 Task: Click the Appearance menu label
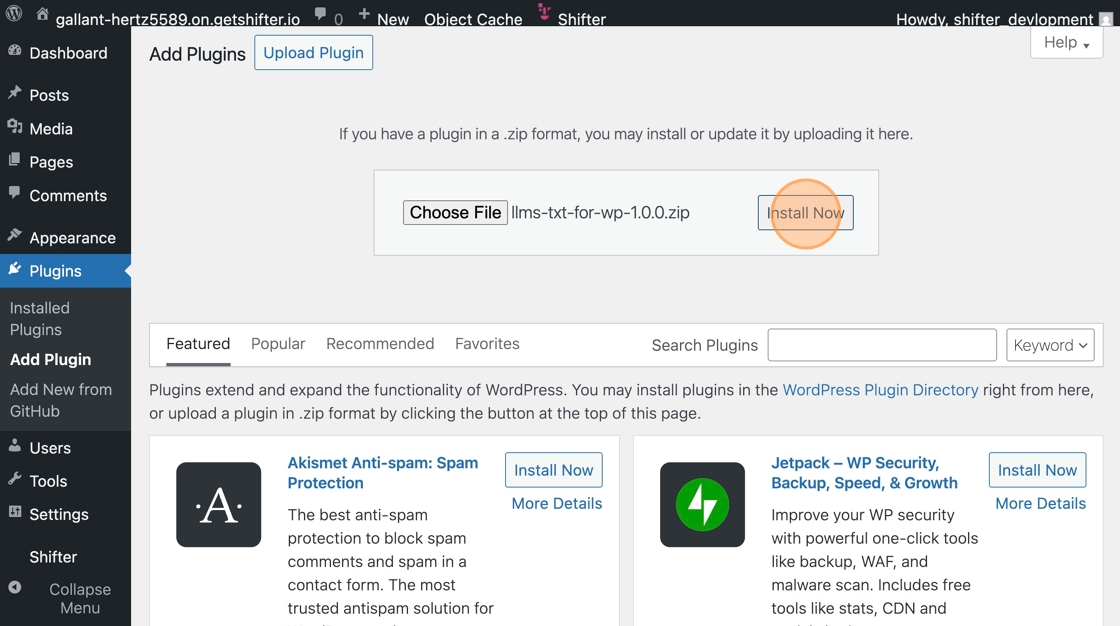click(x=72, y=238)
